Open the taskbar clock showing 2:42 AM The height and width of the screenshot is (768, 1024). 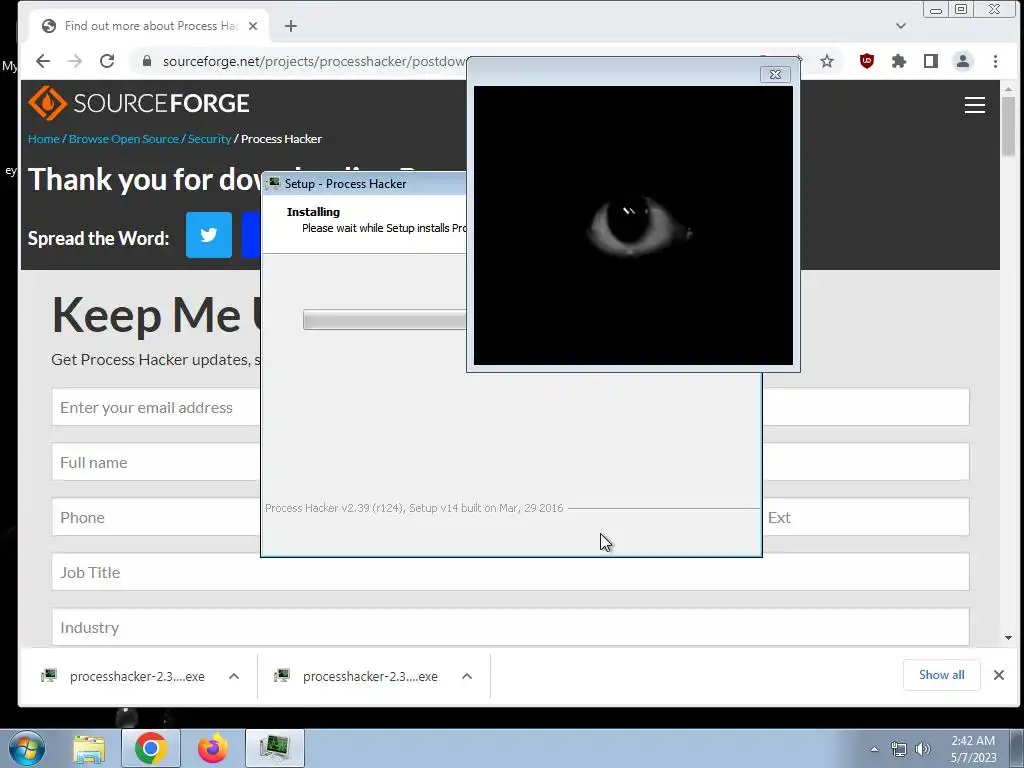[x=973, y=749]
